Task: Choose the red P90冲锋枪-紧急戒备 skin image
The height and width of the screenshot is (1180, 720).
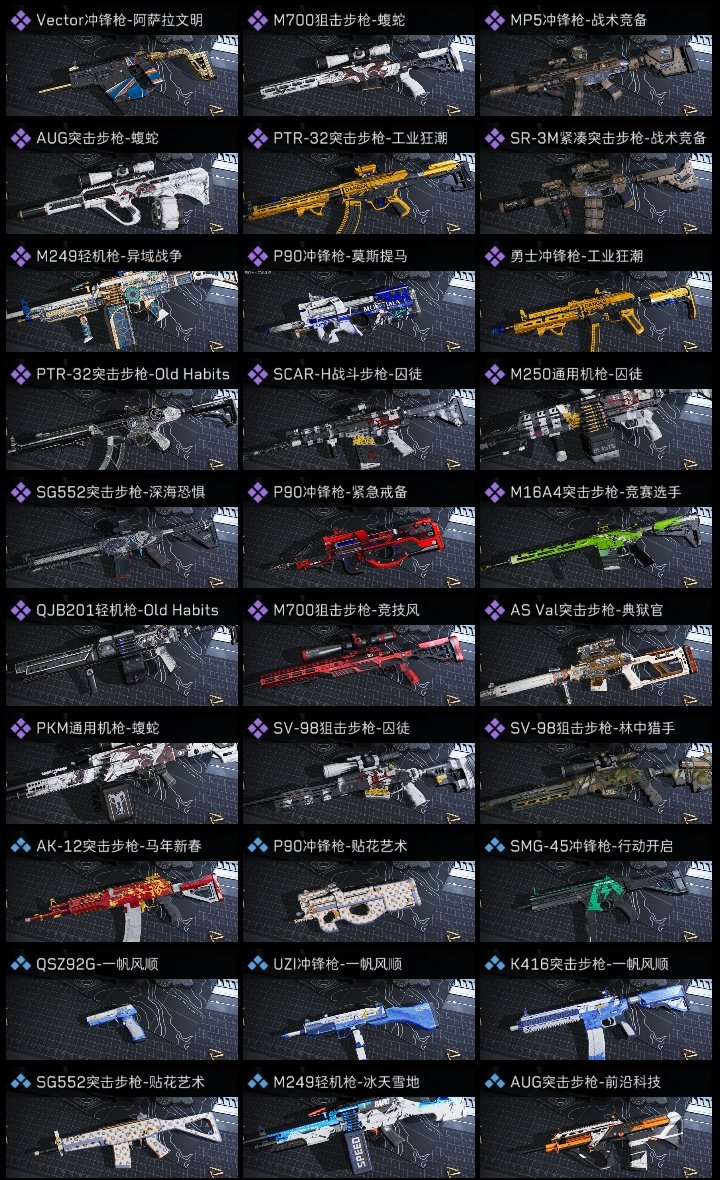Action: click(x=359, y=547)
